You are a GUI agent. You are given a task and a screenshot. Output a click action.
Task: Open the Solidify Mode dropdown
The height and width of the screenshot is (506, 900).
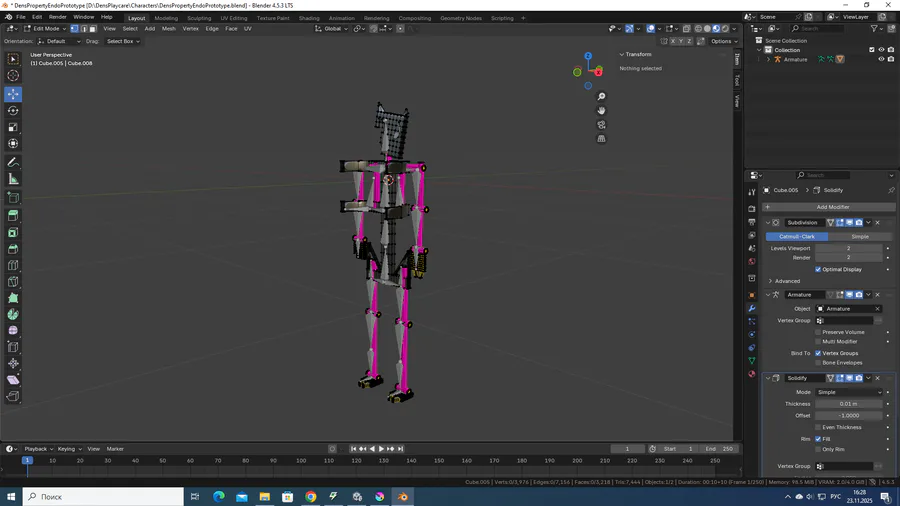[849, 392]
